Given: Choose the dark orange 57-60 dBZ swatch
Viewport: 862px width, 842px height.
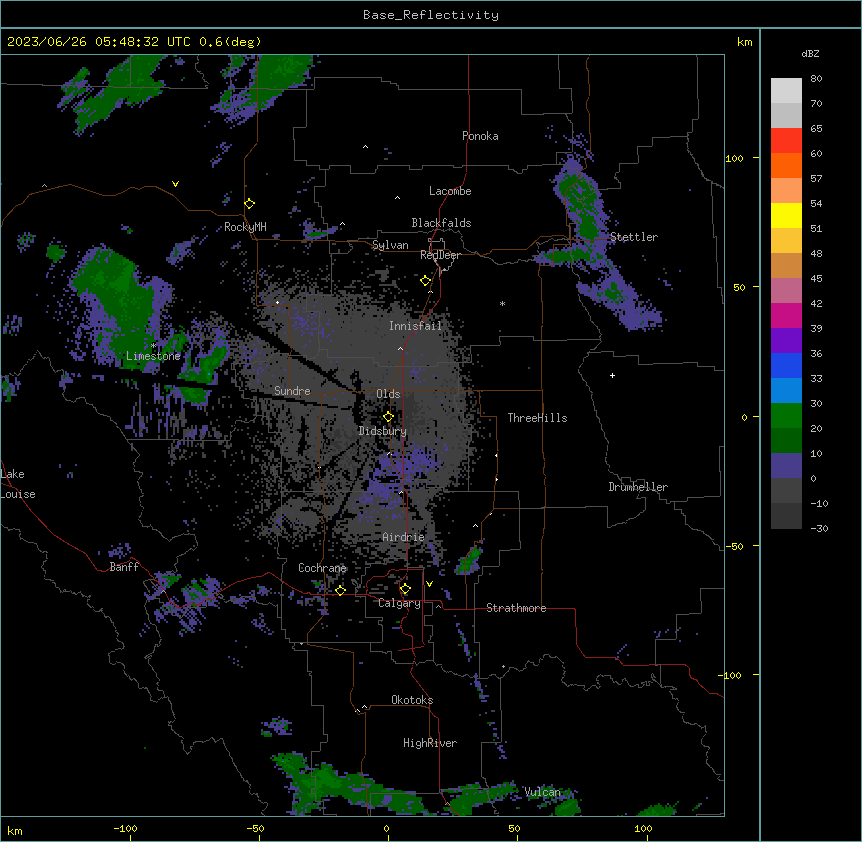Looking at the screenshot, I should click(786, 165).
